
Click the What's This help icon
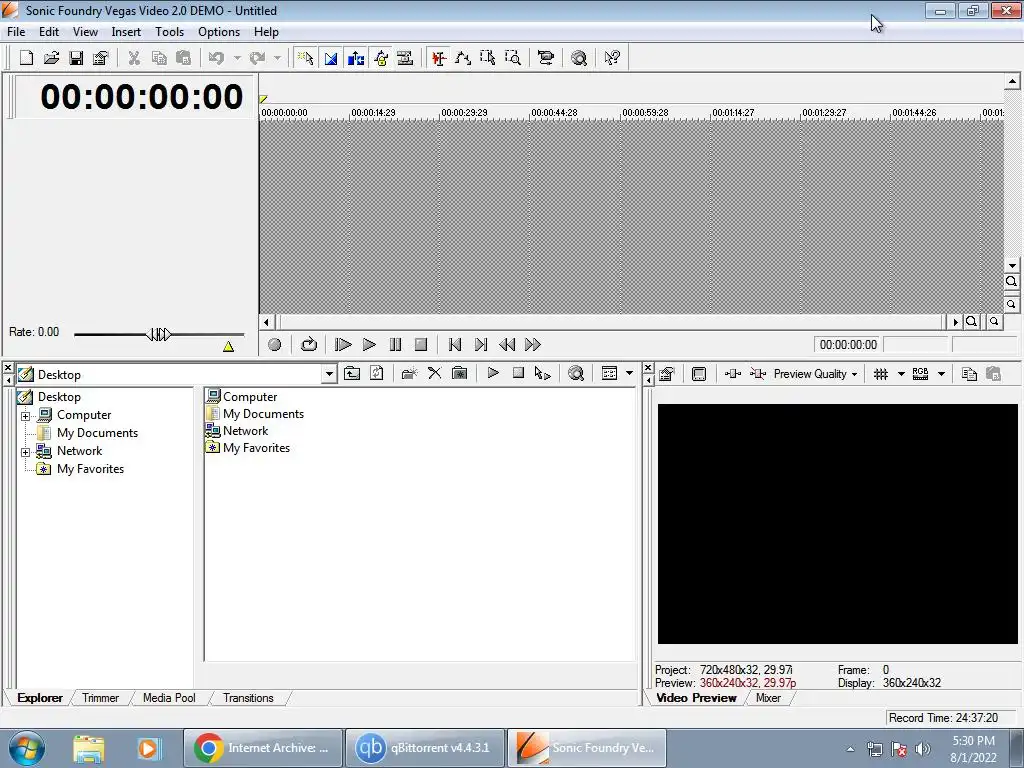point(612,58)
